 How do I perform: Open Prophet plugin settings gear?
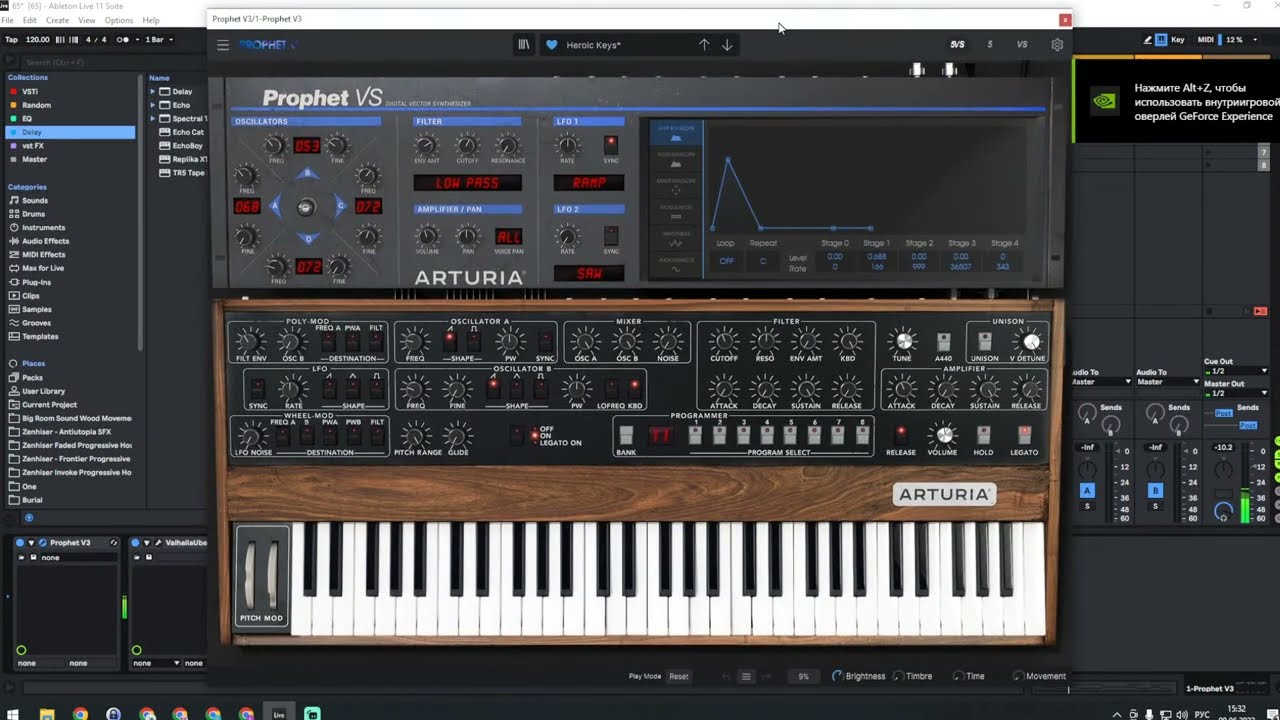coord(1057,45)
